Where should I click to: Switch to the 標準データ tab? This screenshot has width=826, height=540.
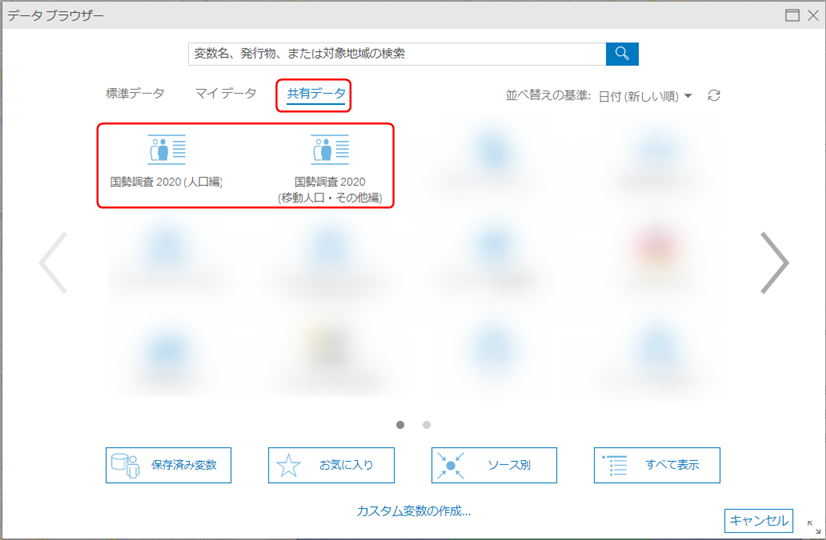click(135, 94)
